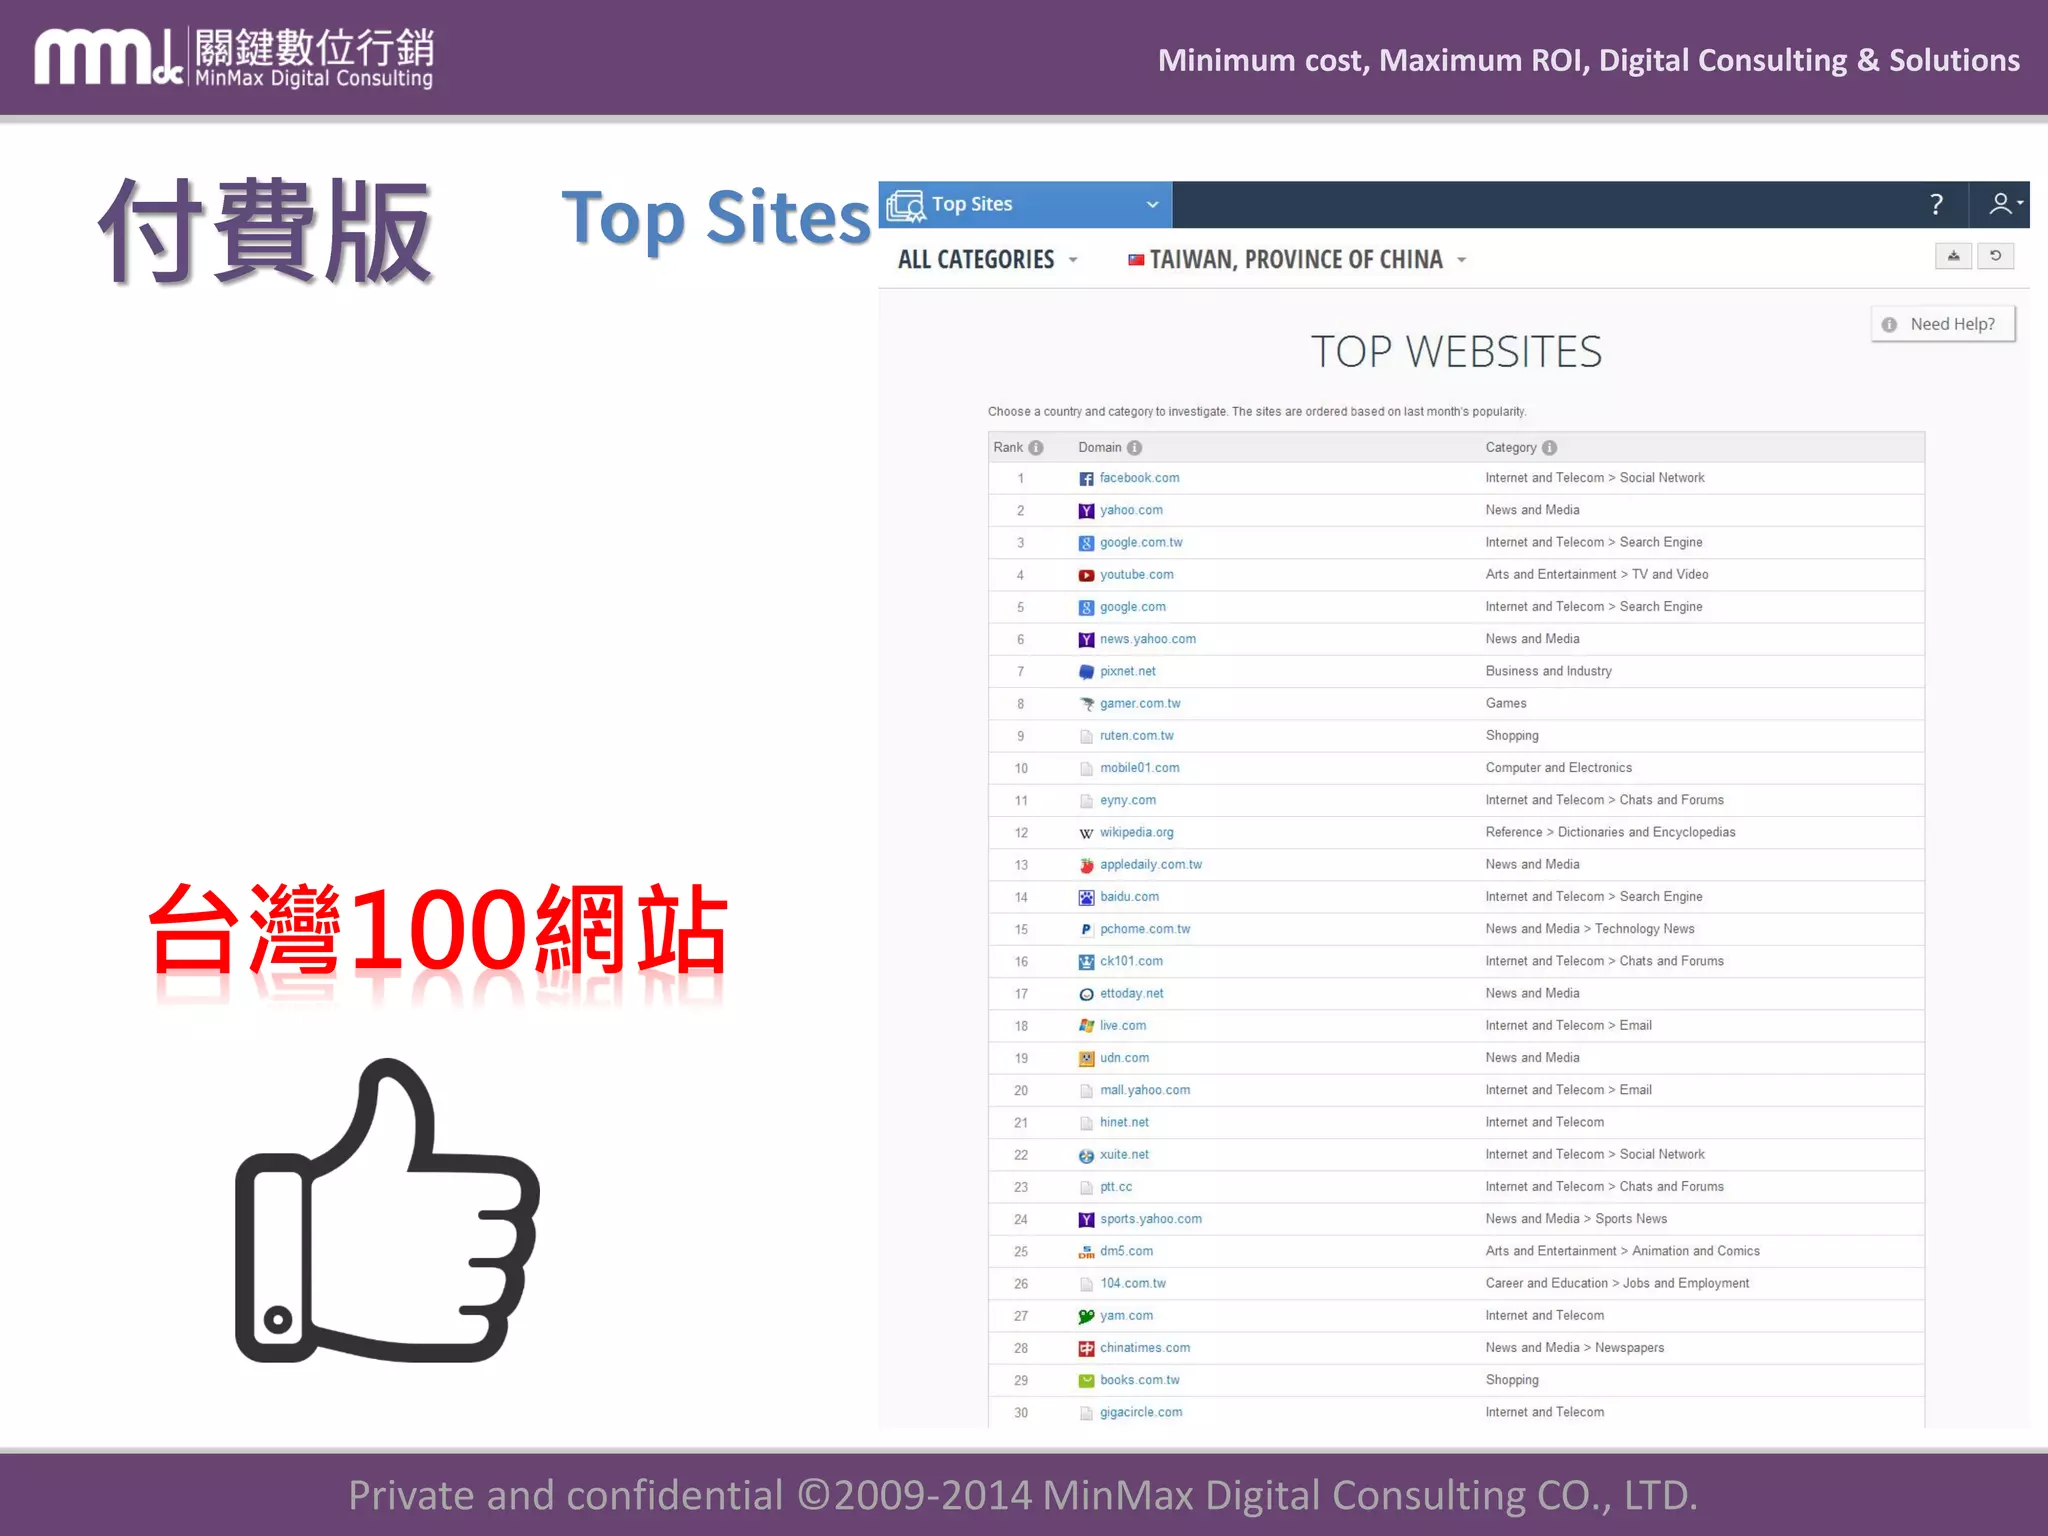Click Computer and Electronics category cell
This screenshot has height=1536, width=2048.
1558,768
